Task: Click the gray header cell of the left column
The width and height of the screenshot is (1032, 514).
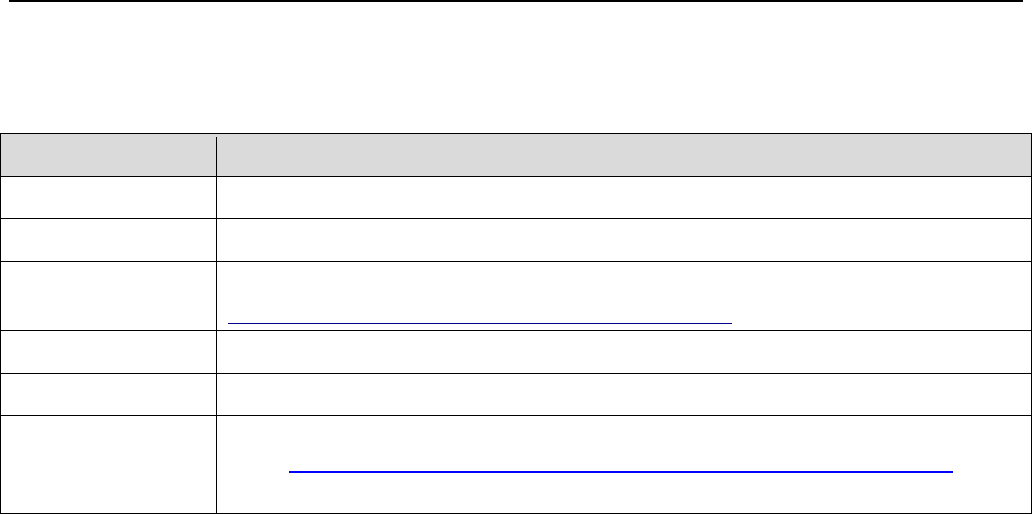Action: [x=109, y=156]
